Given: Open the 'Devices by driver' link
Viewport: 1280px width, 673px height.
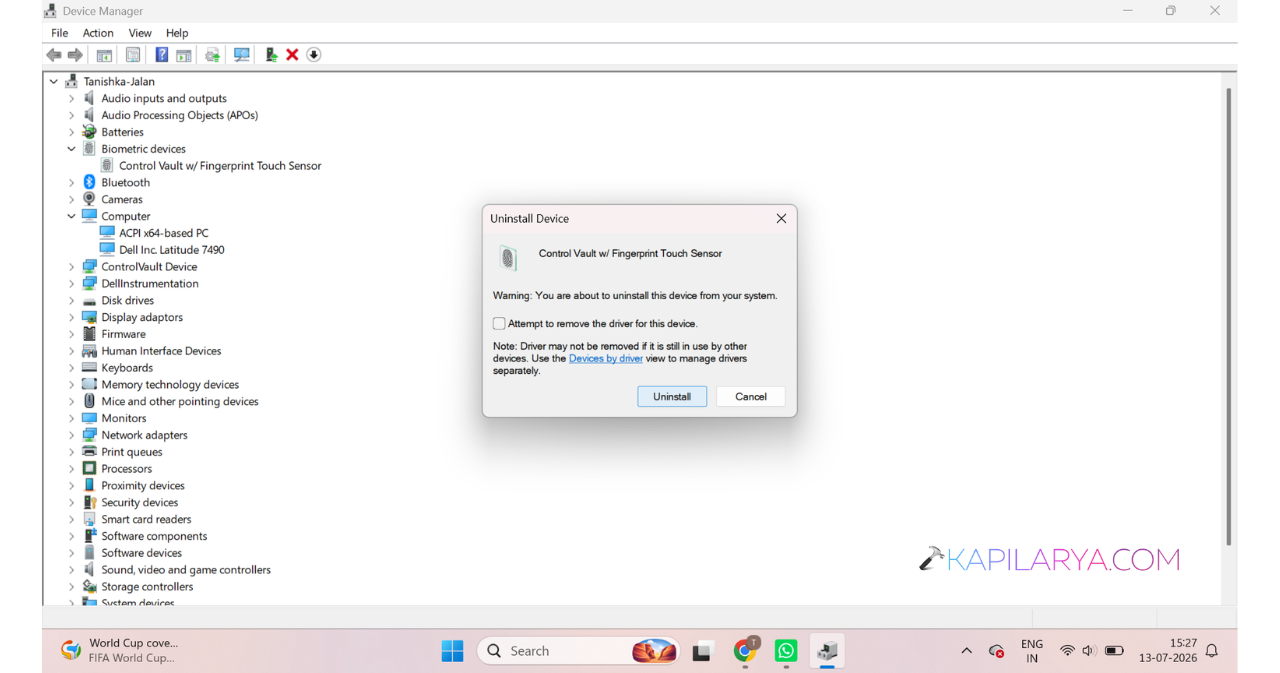Looking at the screenshot, I should pyautogui.click(x=606, y=358).
